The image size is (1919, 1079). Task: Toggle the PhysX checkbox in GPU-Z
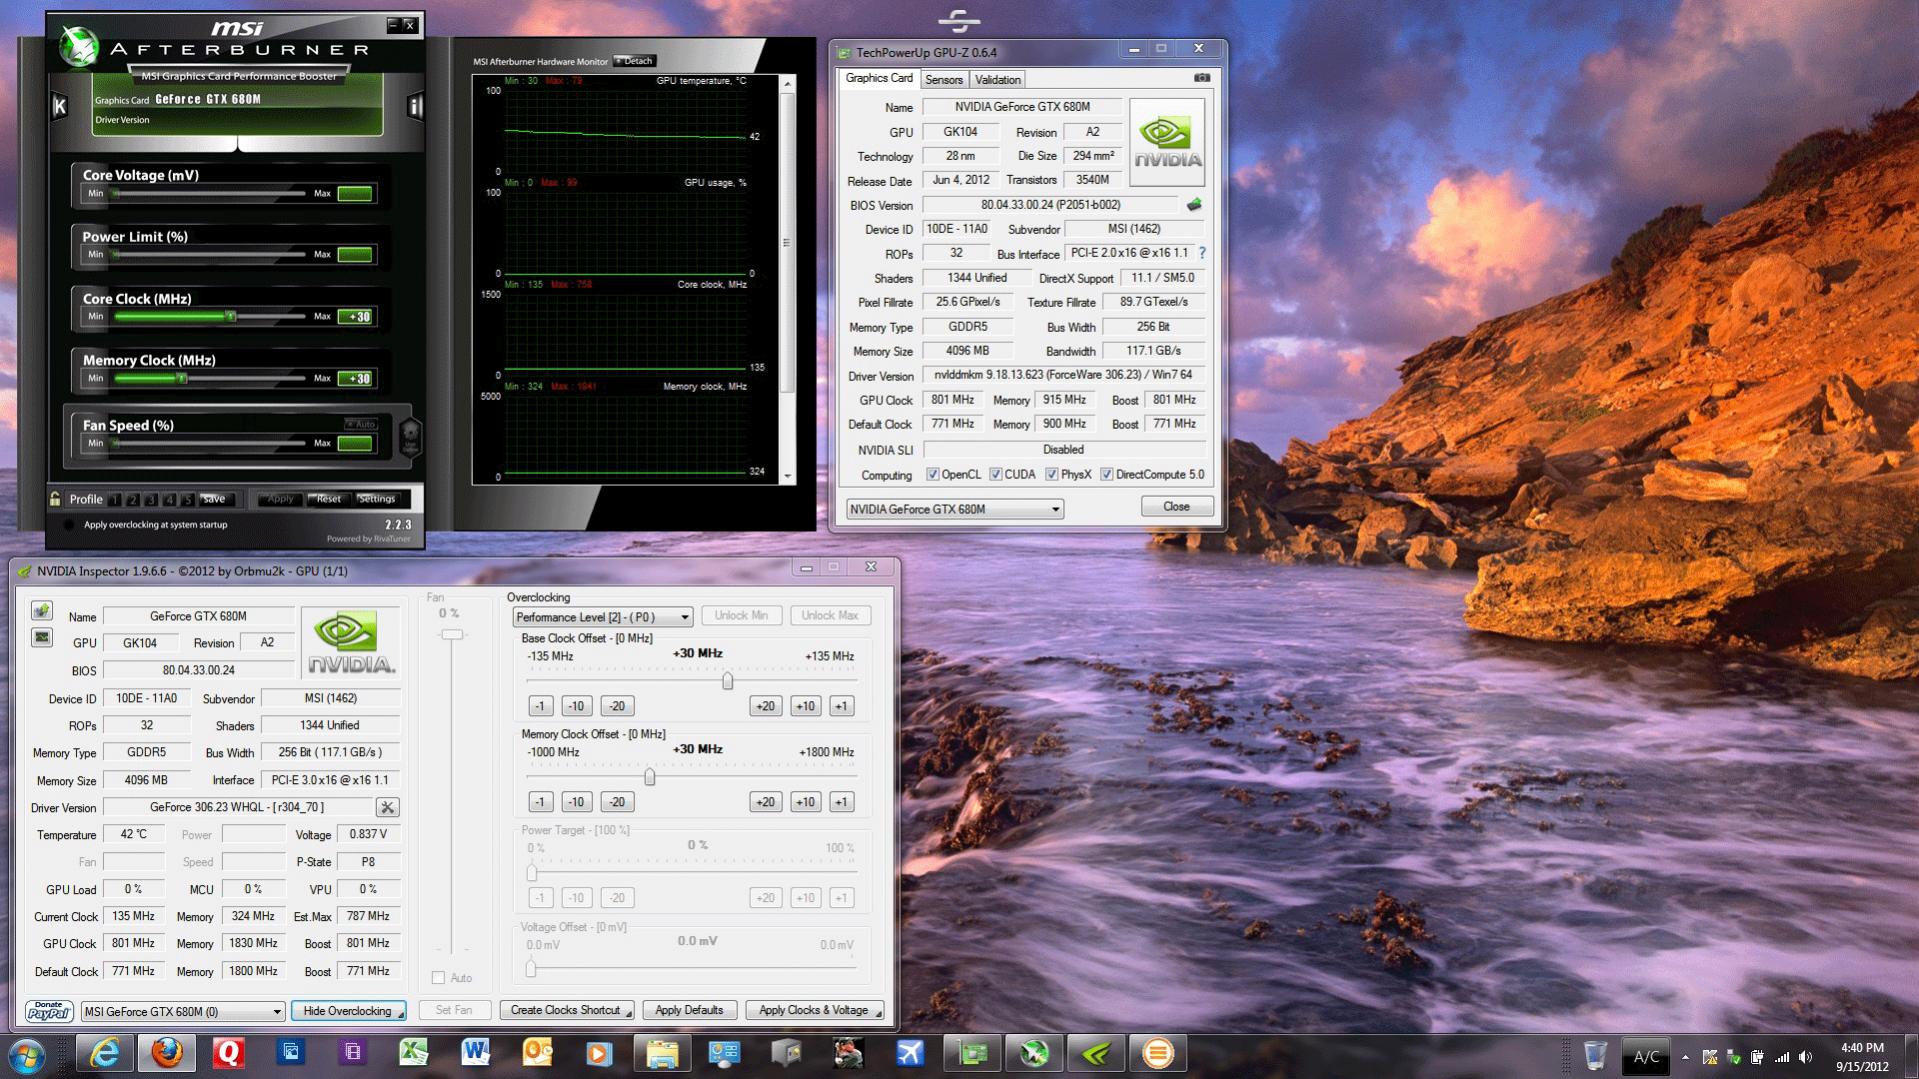pyautogui.click(x=1051, y=474)
